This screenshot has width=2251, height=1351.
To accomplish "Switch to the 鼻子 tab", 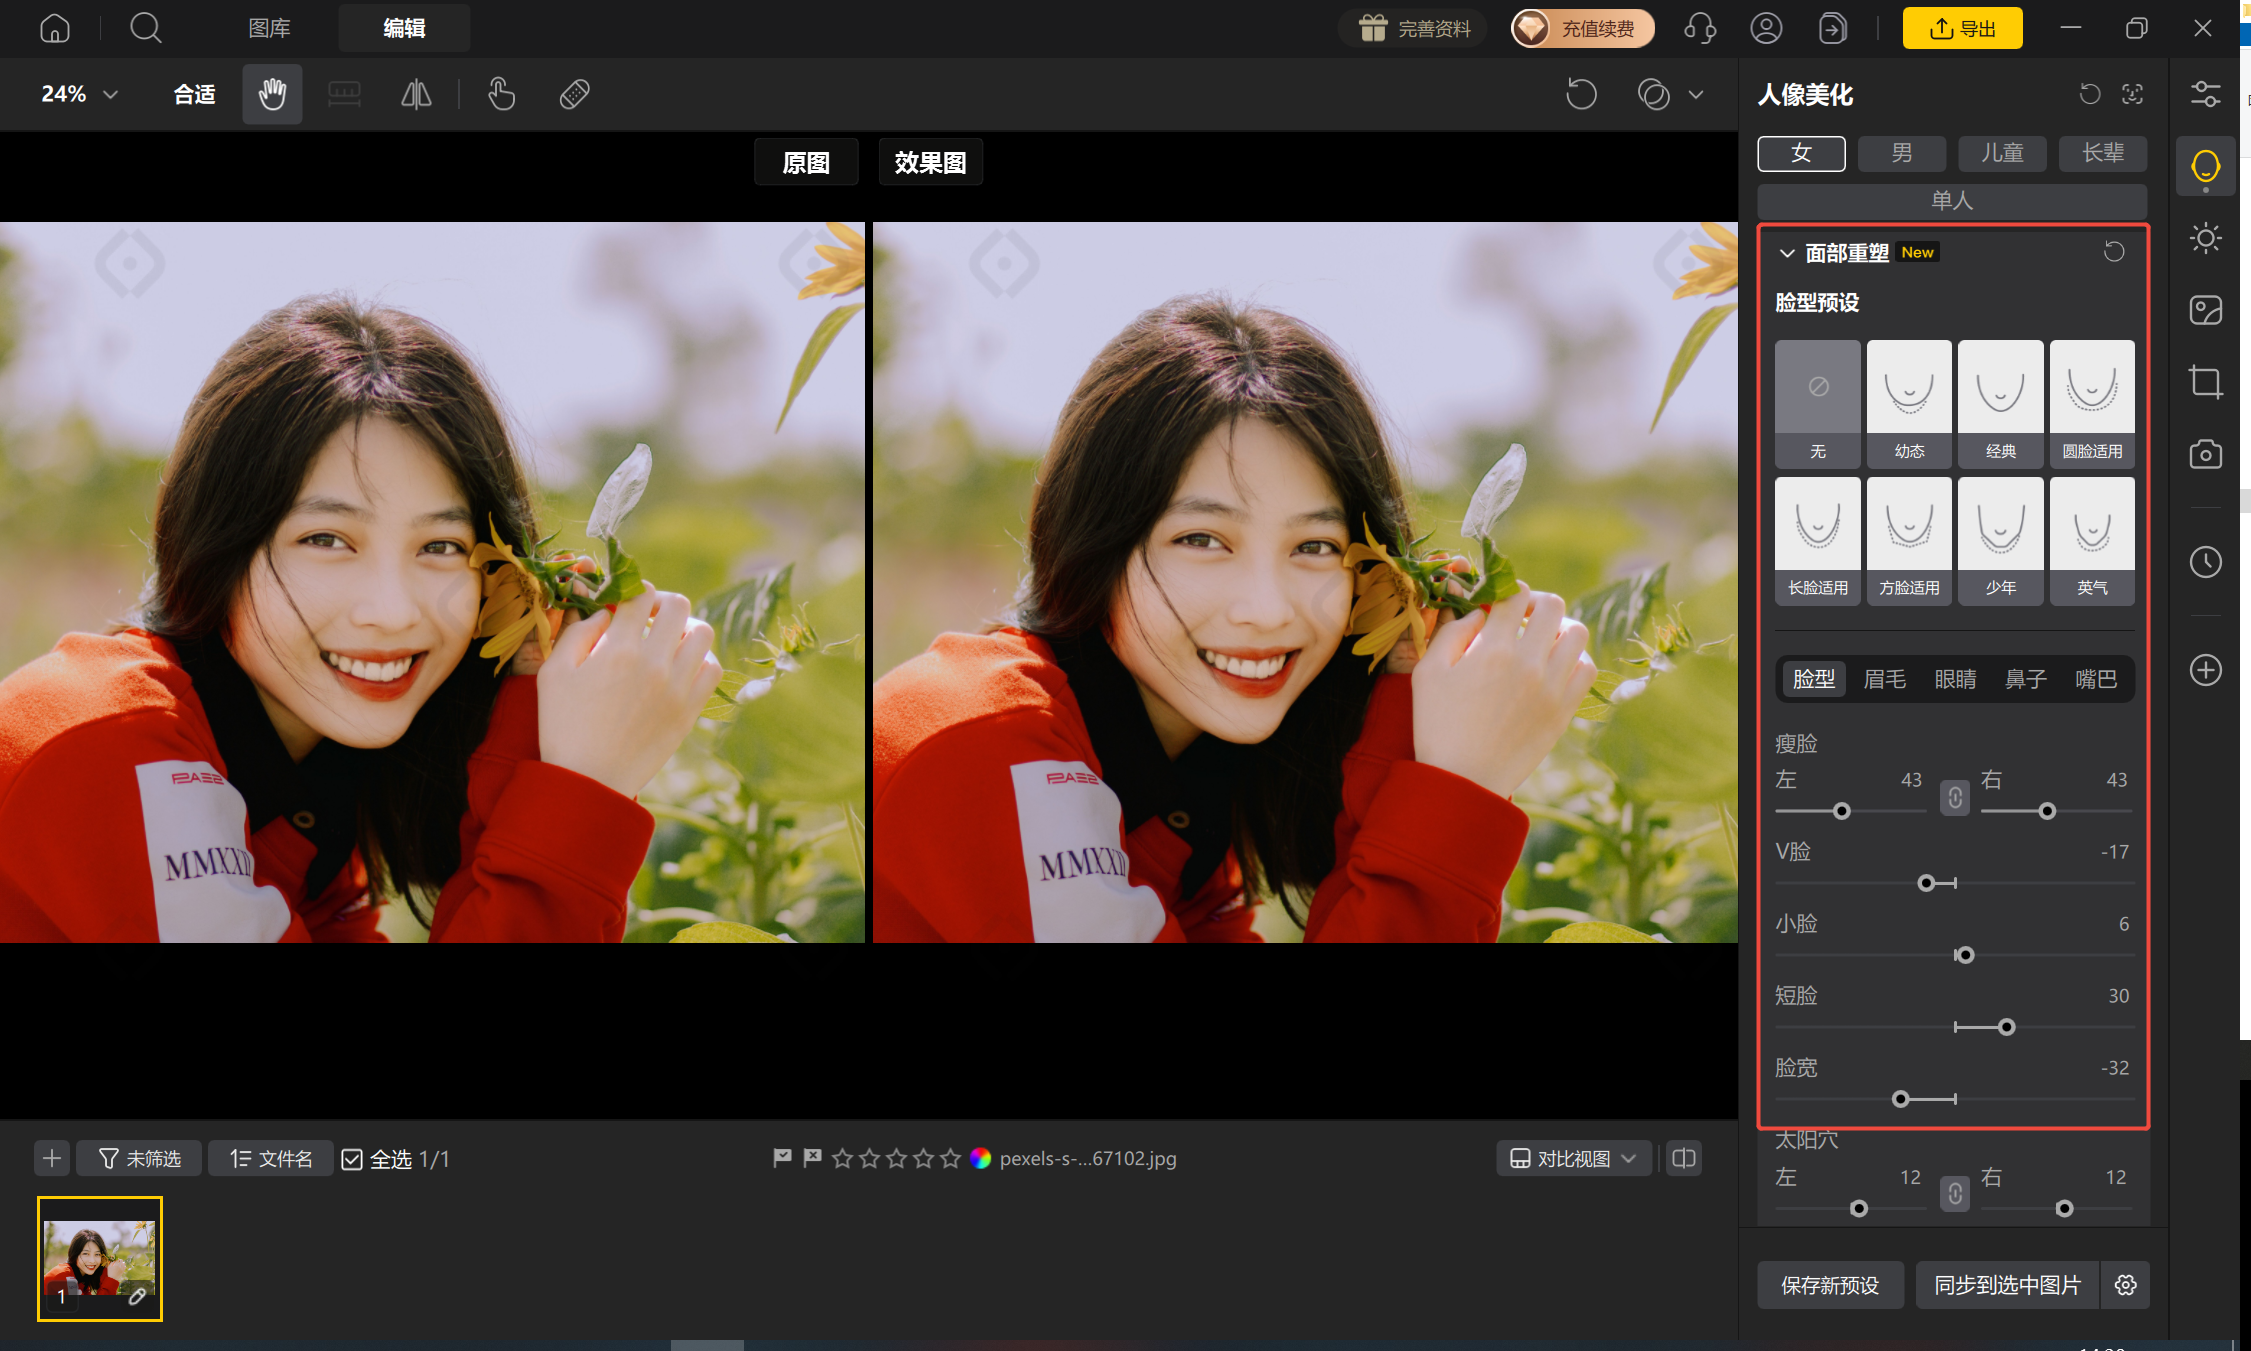I will [2026, 679].
